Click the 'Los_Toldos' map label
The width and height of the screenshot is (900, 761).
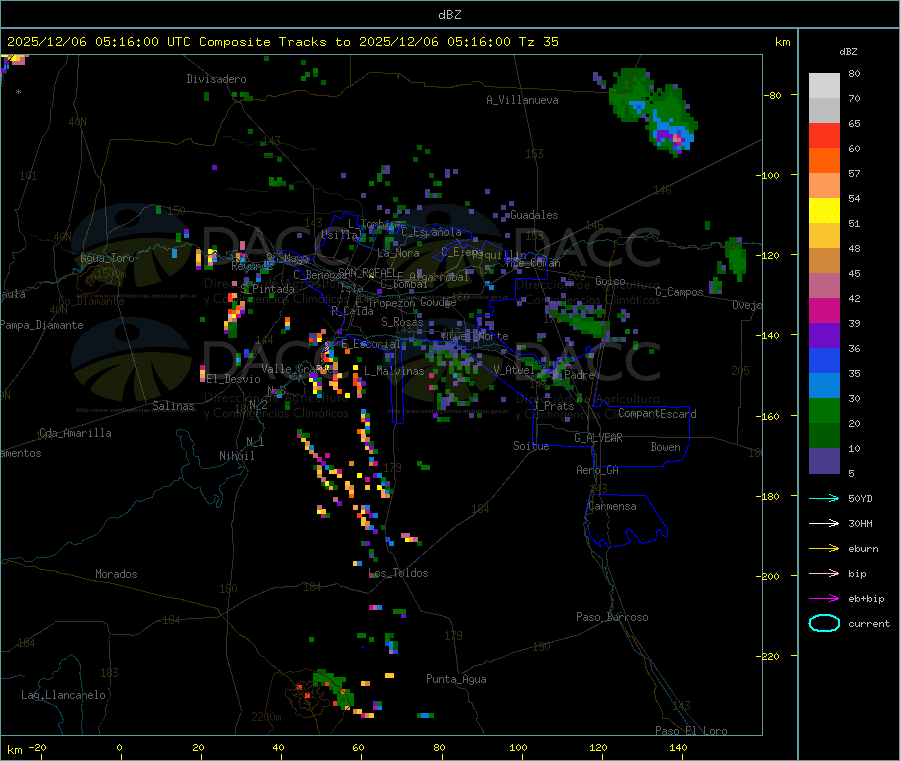pos(398,573)
